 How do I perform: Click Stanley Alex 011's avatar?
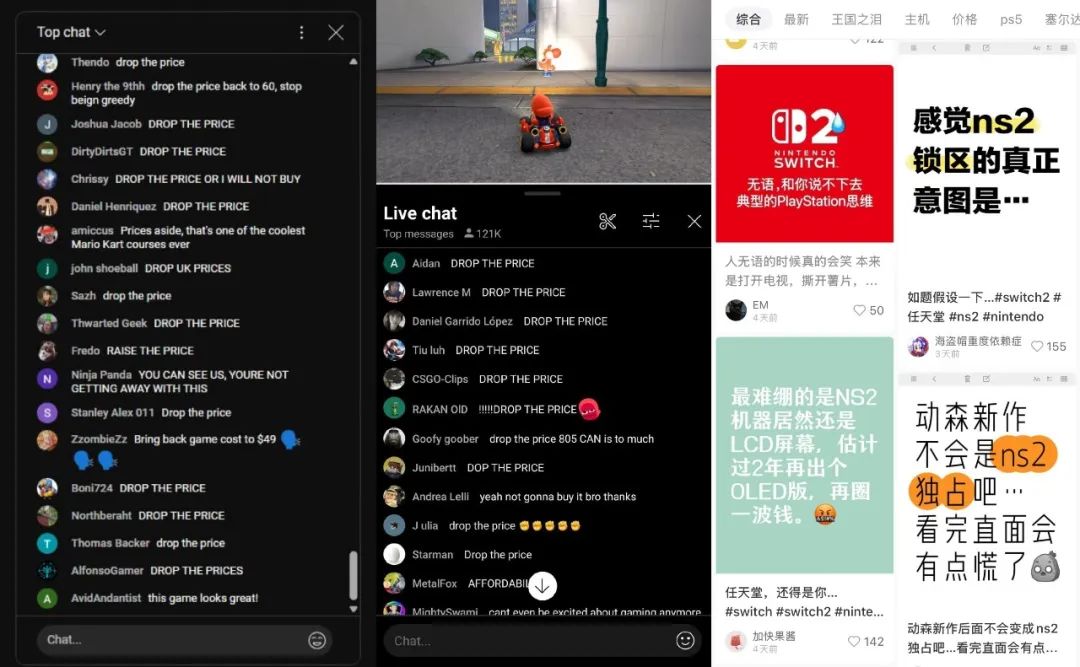click(x=47, y=413)
